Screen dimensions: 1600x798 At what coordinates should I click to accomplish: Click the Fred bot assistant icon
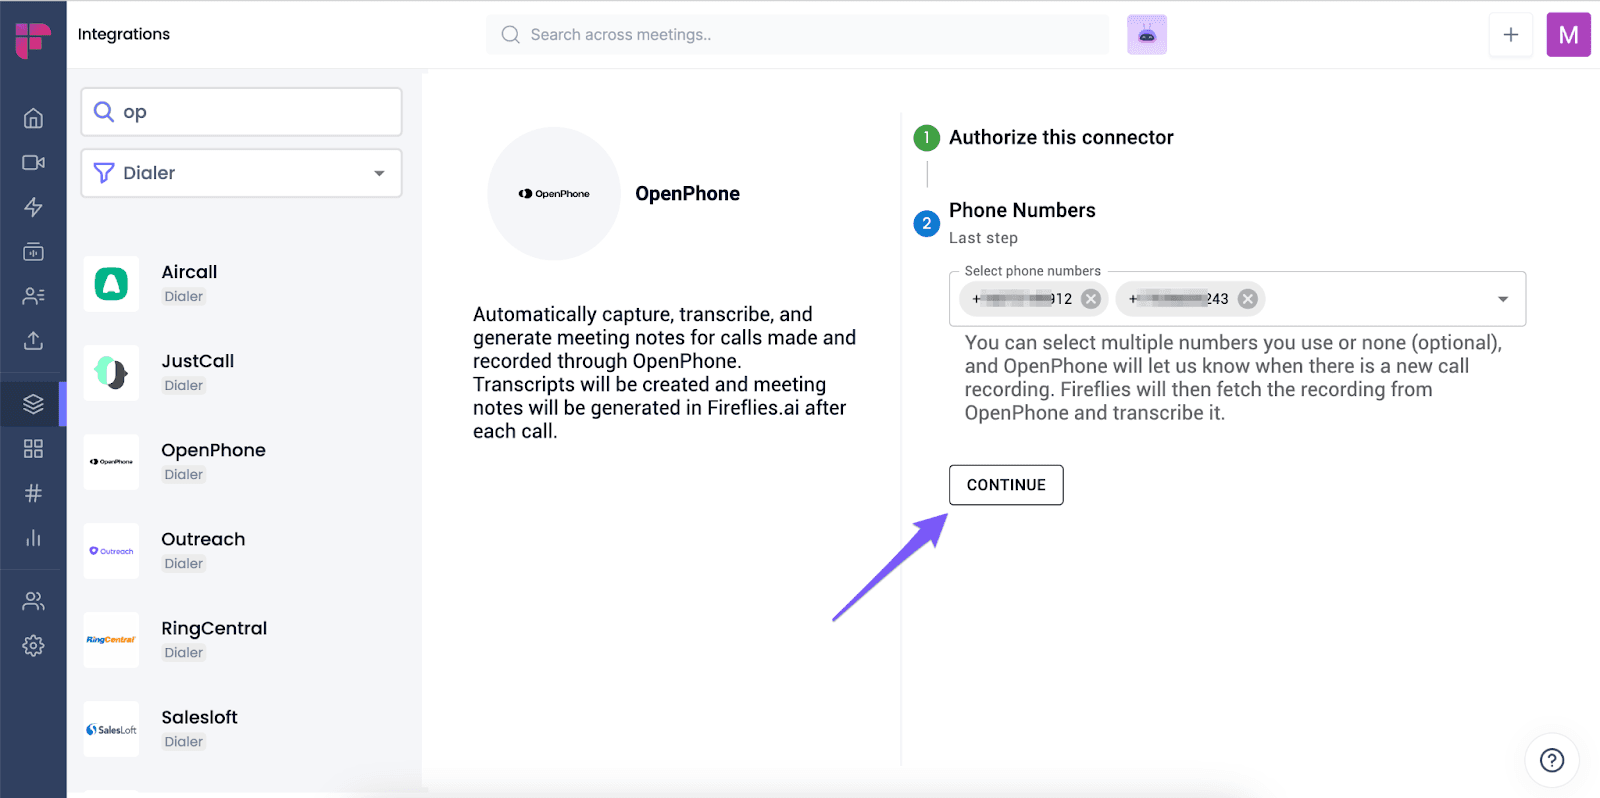click(1147, 35)
